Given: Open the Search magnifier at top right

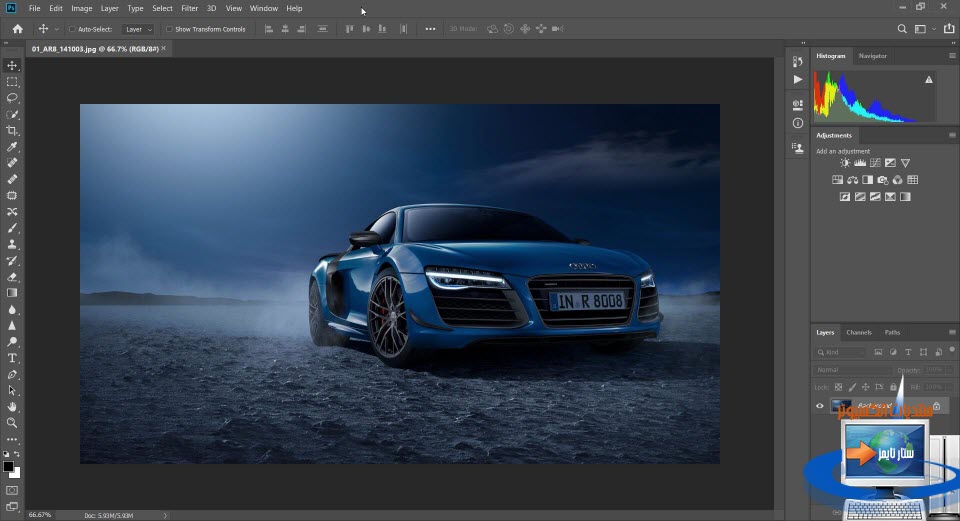Looking at the screenshot, I should coord(902,29).
